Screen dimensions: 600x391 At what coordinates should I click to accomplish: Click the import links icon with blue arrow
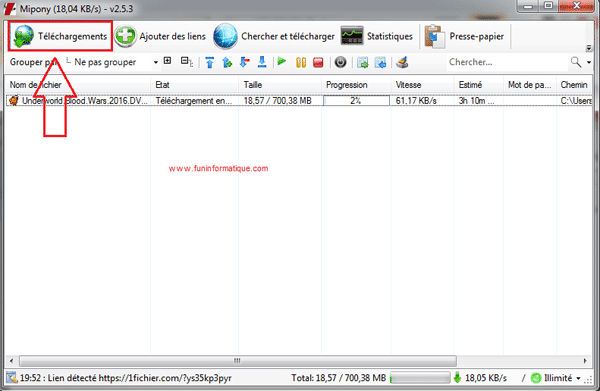coord(380,62)
